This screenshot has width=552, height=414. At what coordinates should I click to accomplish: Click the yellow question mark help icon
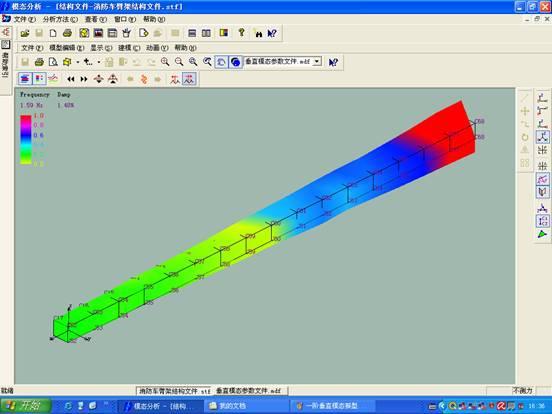click(x=241, y=33)
